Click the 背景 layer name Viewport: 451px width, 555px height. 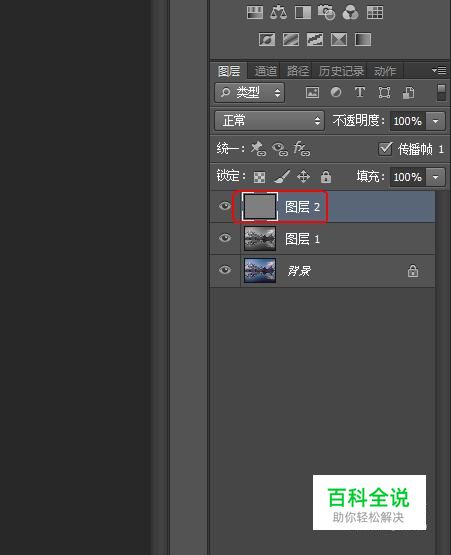[299, 271]
